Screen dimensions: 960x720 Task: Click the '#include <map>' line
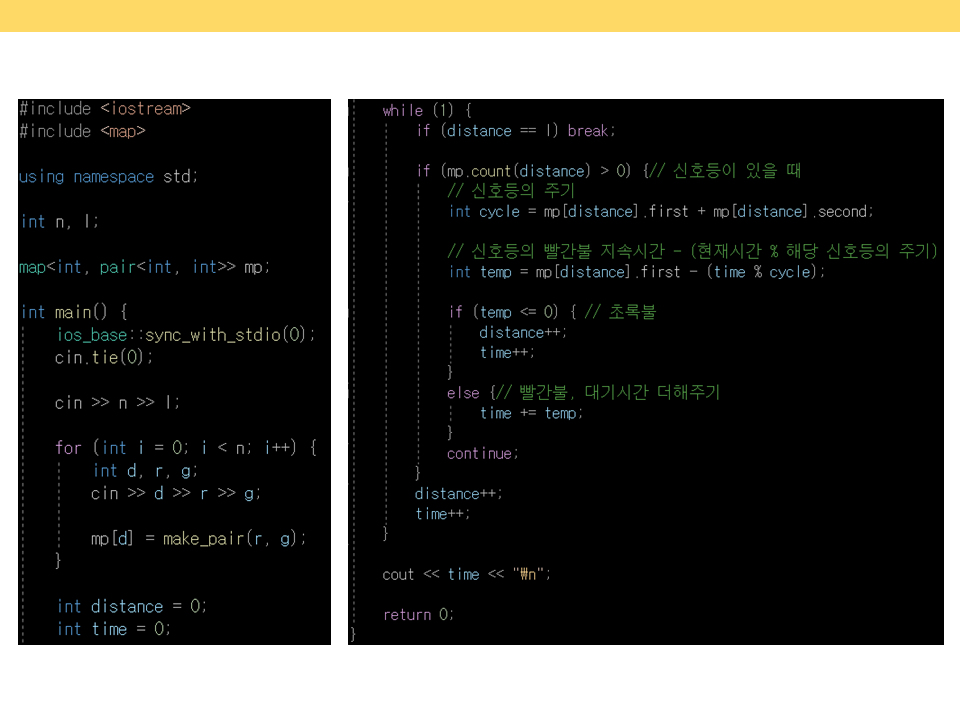click(82, 132)
